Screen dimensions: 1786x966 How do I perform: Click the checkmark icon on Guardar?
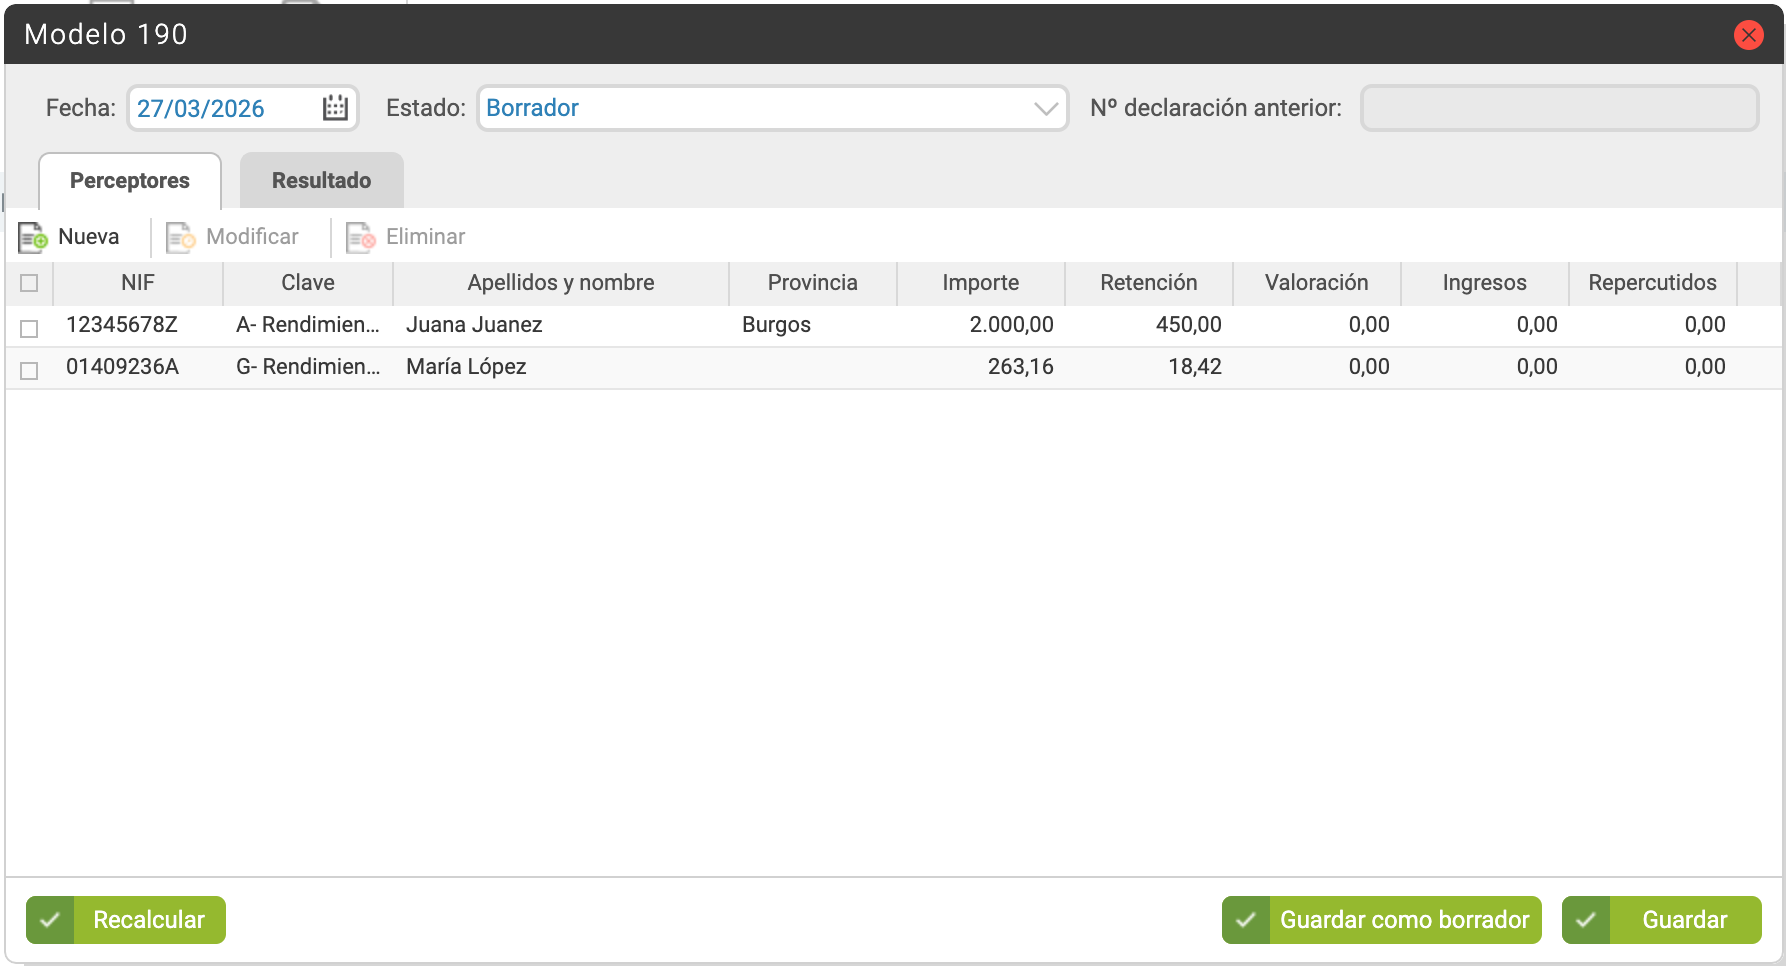(x=1586, y=920)
